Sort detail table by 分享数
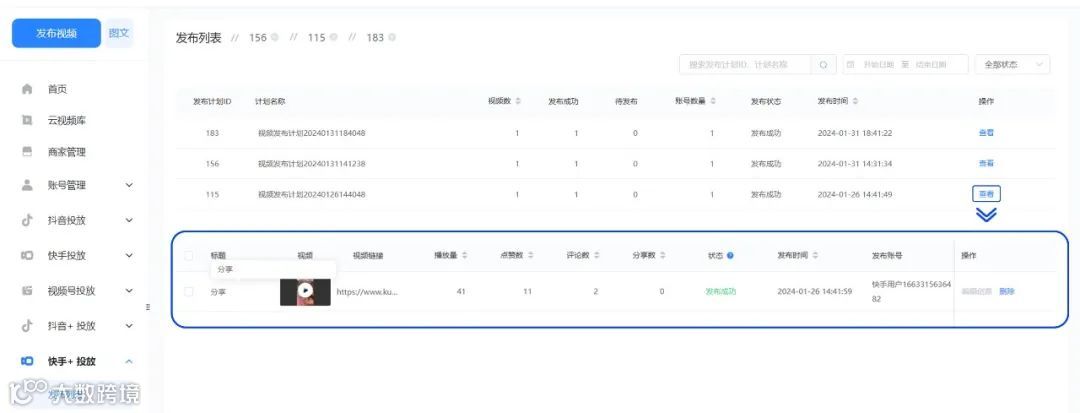Image resolution: width=1080 pixels, height=413 pixels. tap(663, 255)
